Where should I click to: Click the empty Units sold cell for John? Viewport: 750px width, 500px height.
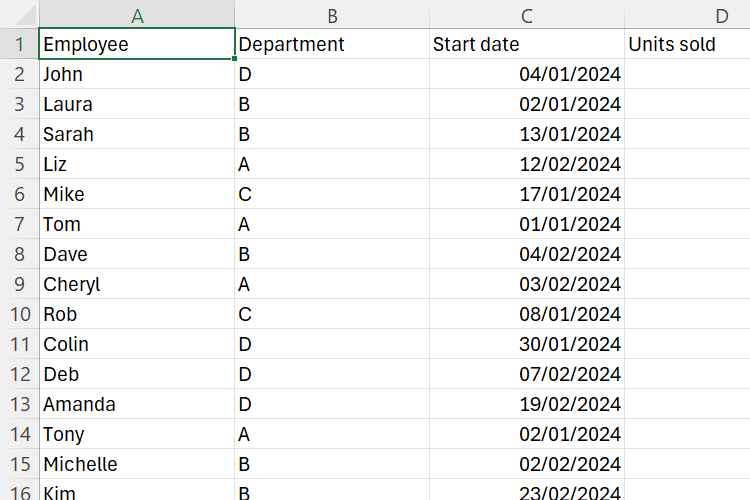tap(687, 74)
